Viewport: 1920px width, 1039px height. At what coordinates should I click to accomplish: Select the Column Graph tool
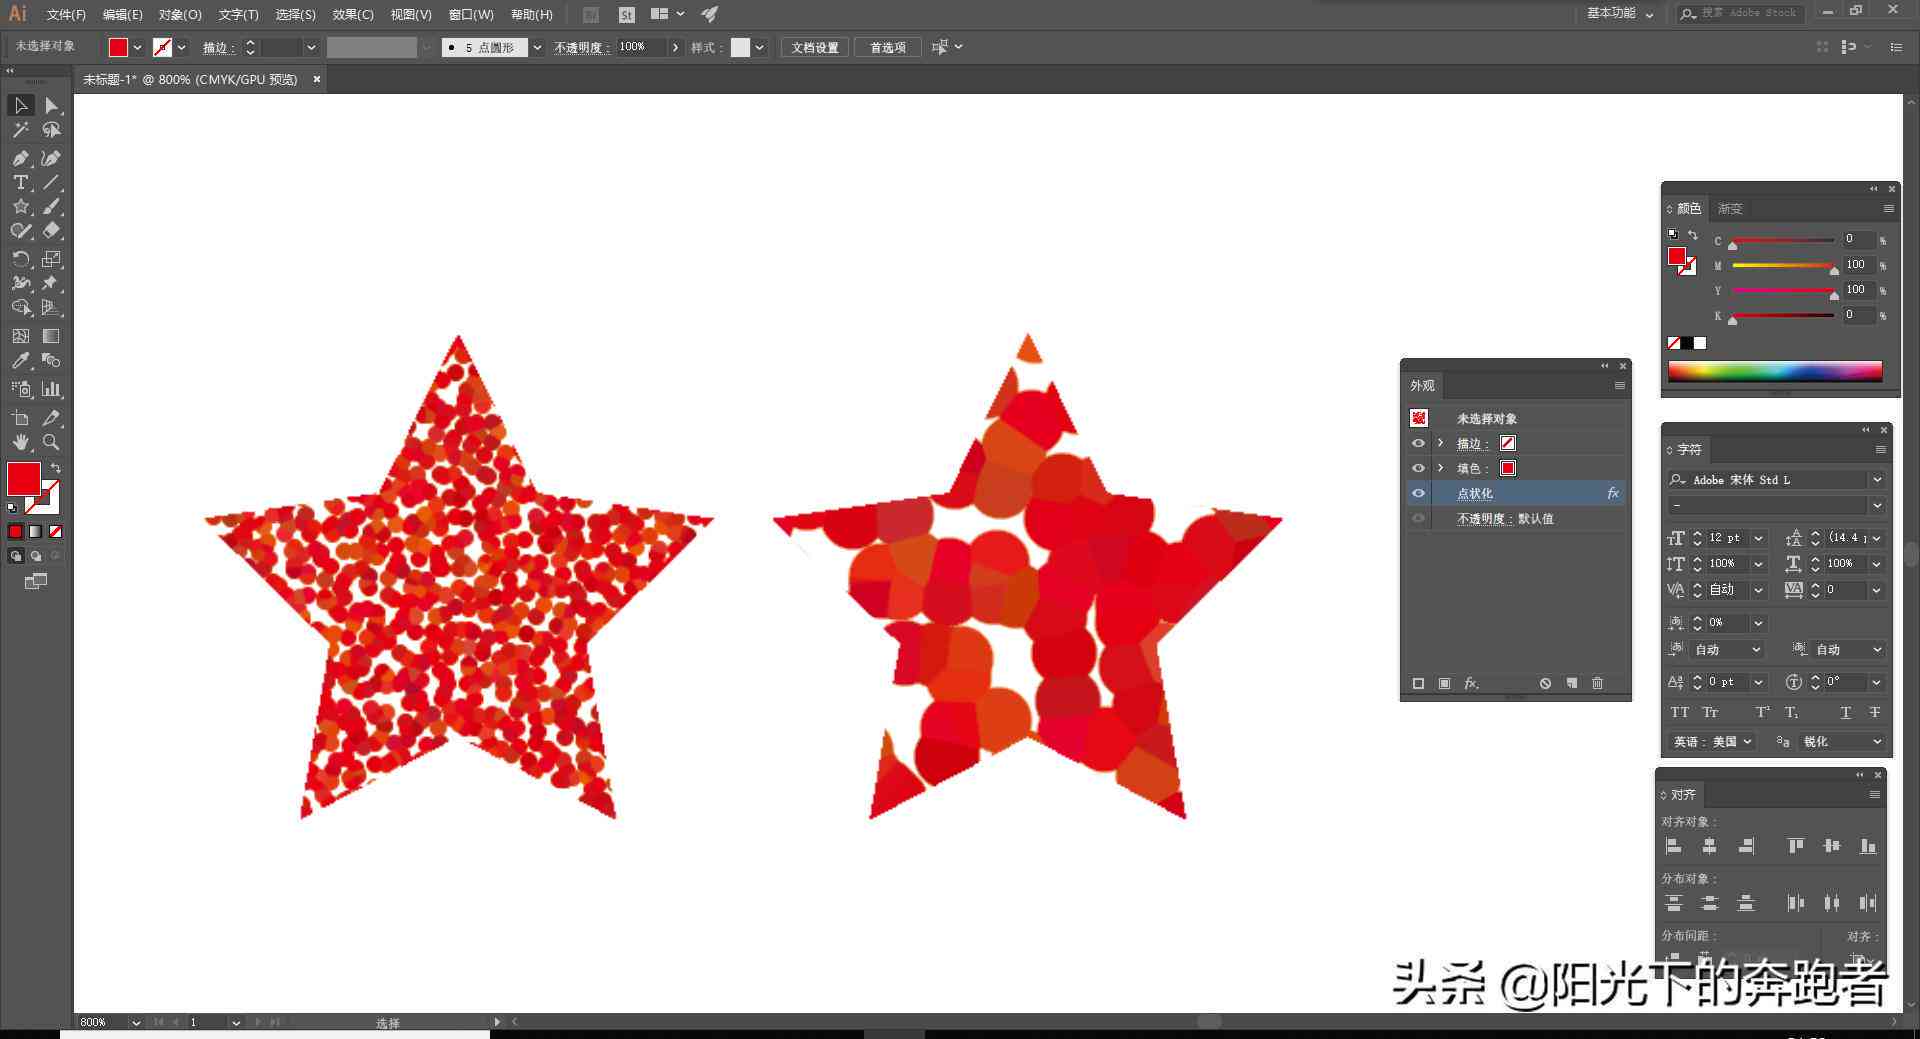click(51, 389)
